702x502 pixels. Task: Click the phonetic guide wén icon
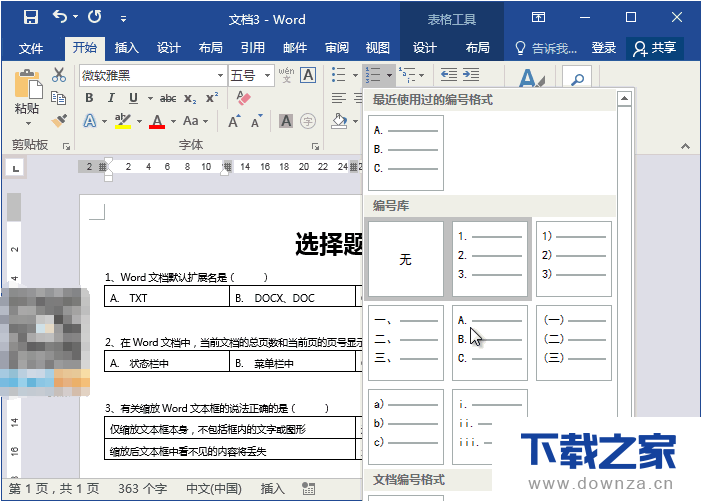tap(286, 75)
